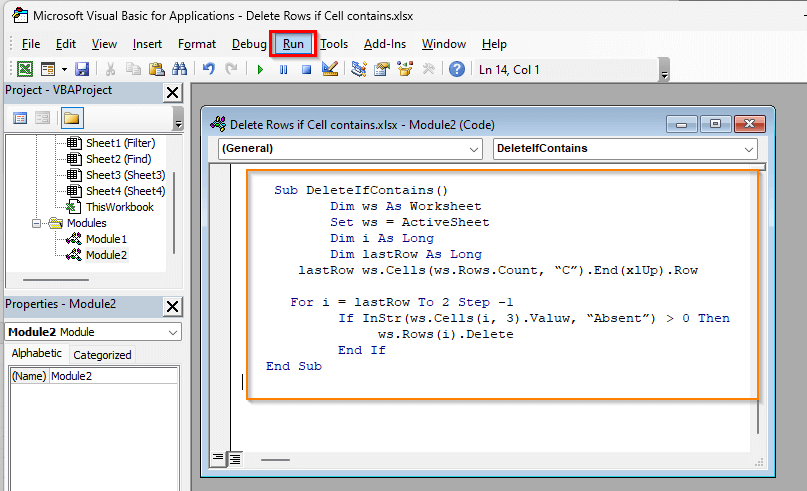Toggle Design Mode icon
The height and width of the screenshot is (491, 807).
tap(331, 69)
